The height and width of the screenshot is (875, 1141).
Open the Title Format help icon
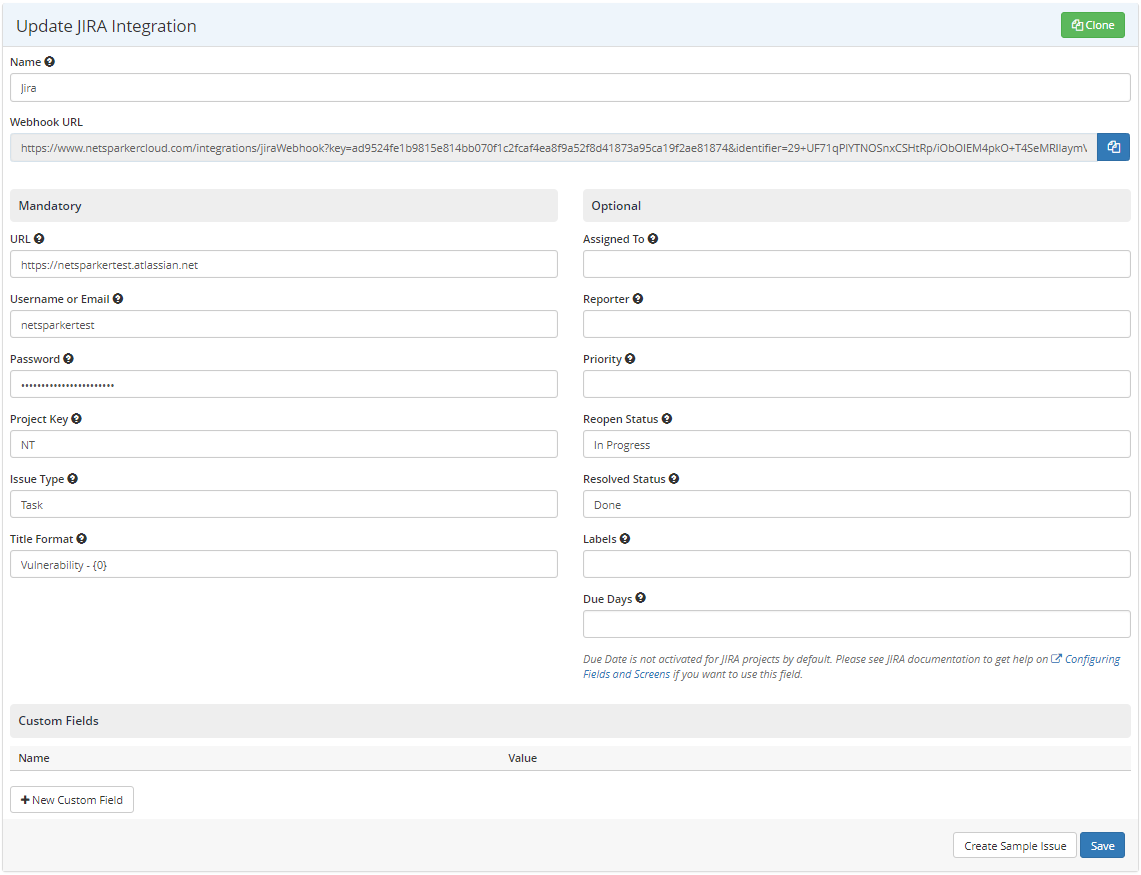click(82, 539)
